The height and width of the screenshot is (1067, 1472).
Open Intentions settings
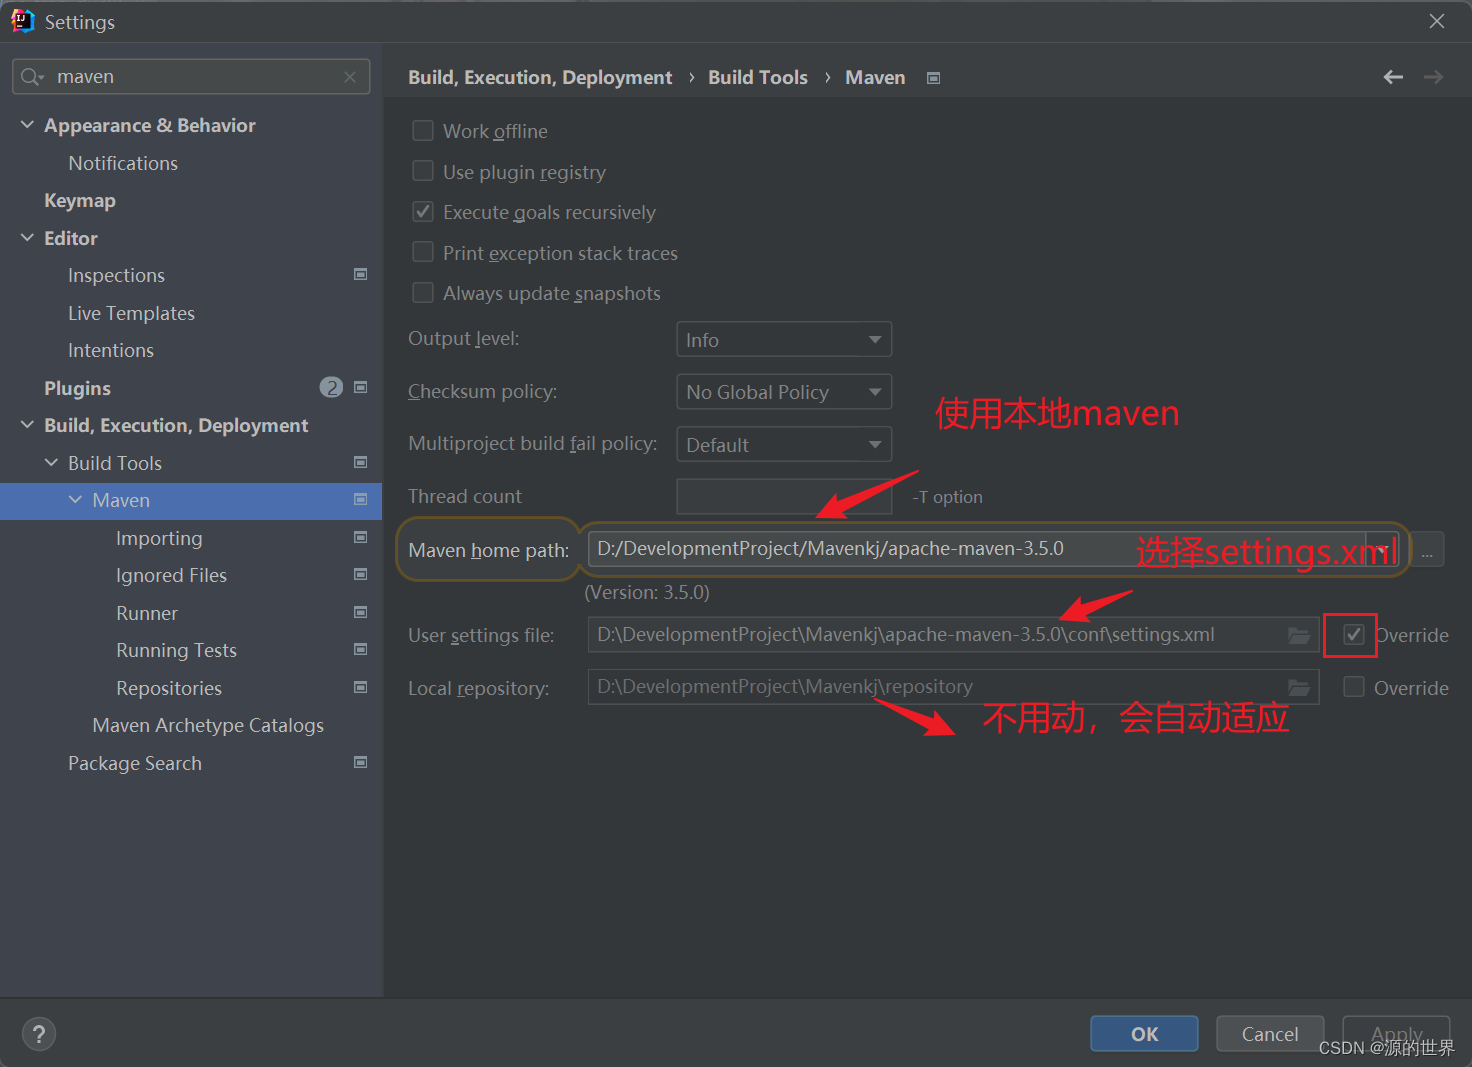tap(111, 350)
